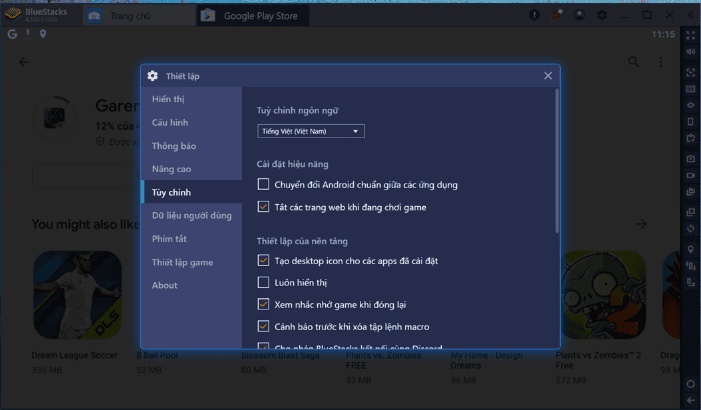Open Dream League Soccer app thumbnail
Image resolution: width=701 pixels, height=410 pixels.
[77, 295]
